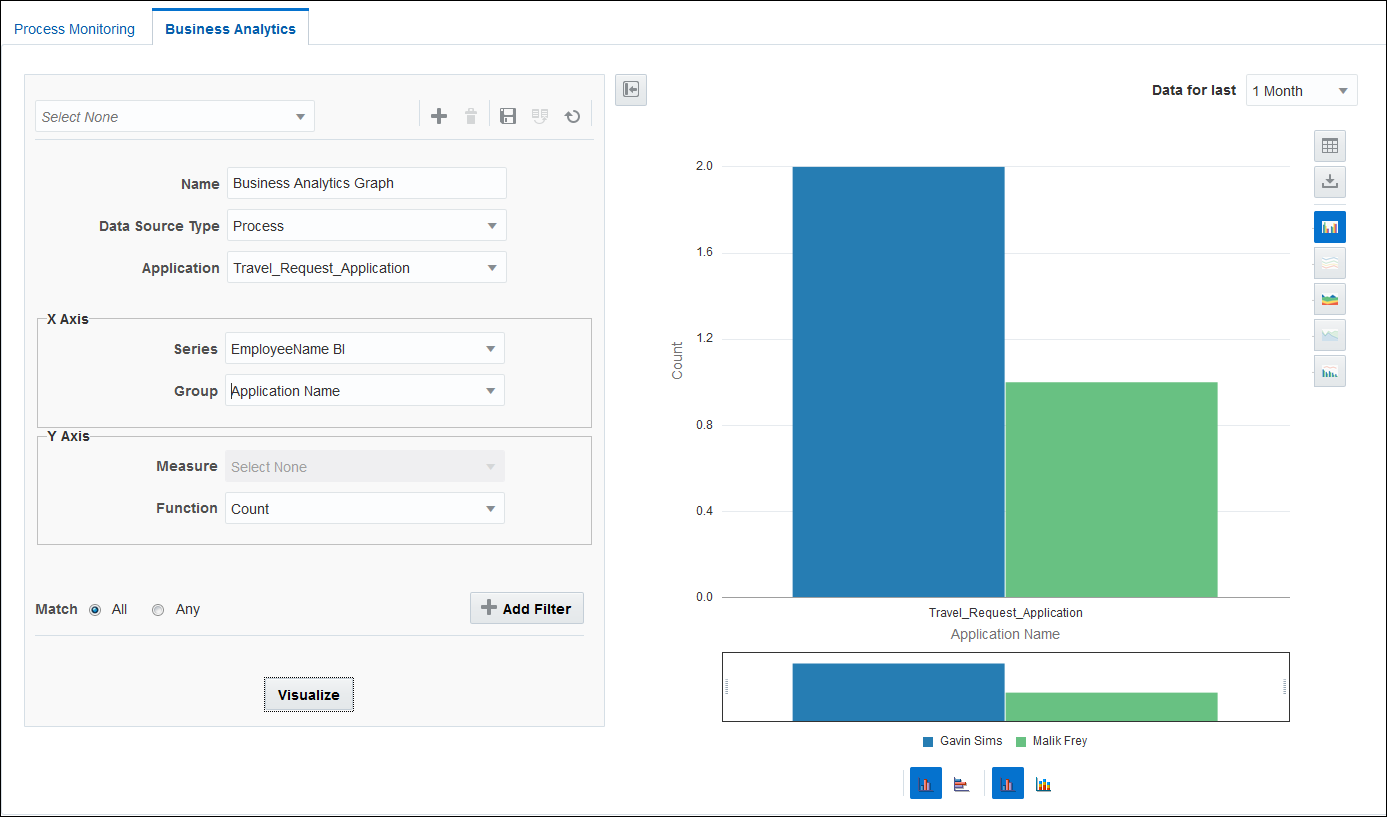Click the revert icon in the form toolbar
The height and width of the screenshot is (817, 1387).
point(572,116)
